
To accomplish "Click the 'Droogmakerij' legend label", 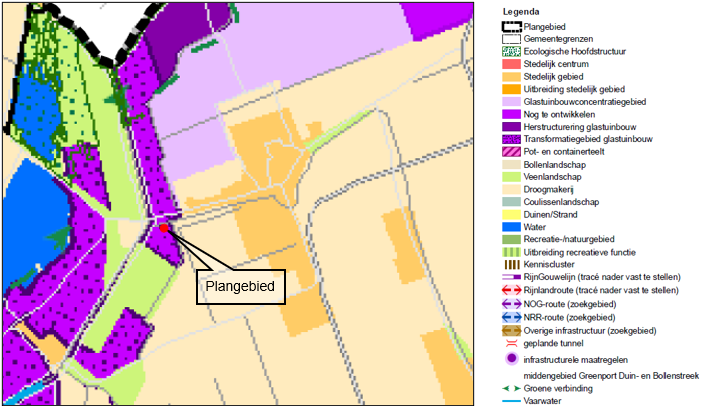I will coord(548,190).
